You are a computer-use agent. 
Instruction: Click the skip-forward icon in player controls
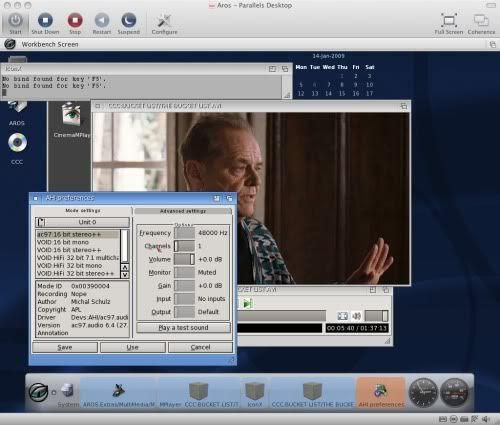coord(247,304)
